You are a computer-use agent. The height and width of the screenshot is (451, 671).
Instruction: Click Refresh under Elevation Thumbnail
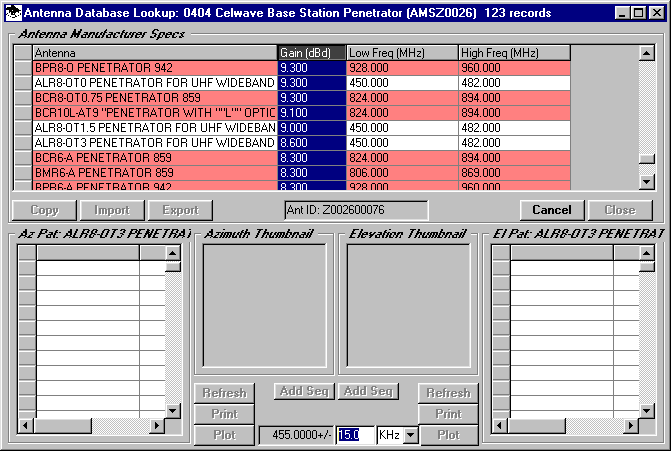pos(448,393)
